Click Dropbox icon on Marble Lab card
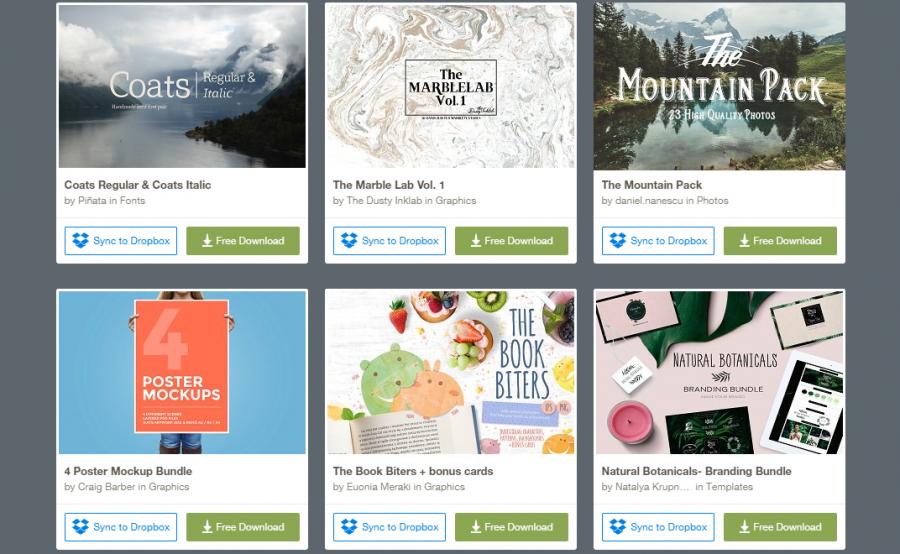This screenshot has width=900, height=554. 349,241
